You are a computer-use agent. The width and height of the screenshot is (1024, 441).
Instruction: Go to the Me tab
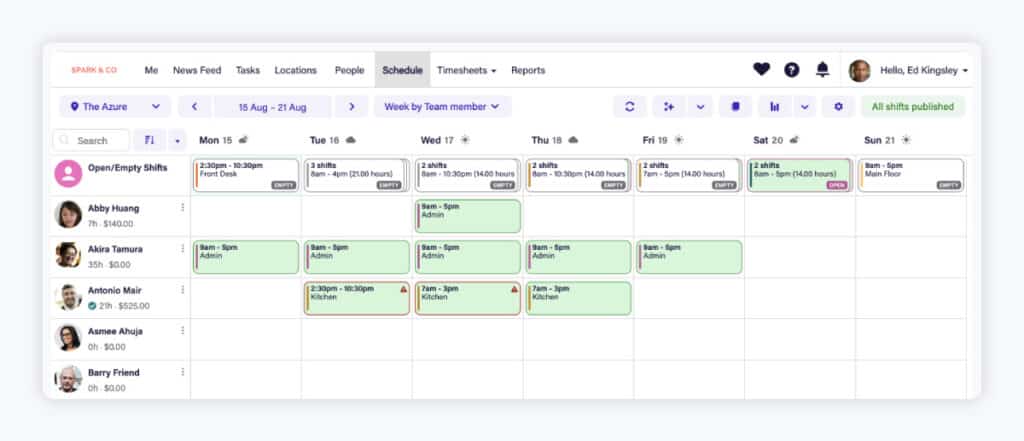[x=152, y=70]
